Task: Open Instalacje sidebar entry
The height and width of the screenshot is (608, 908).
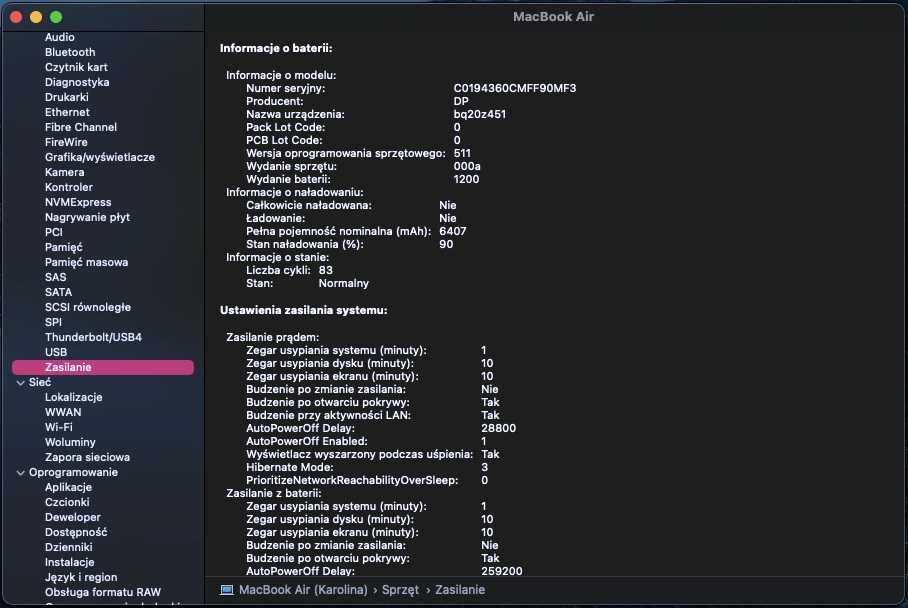Action: click(69, 562)
